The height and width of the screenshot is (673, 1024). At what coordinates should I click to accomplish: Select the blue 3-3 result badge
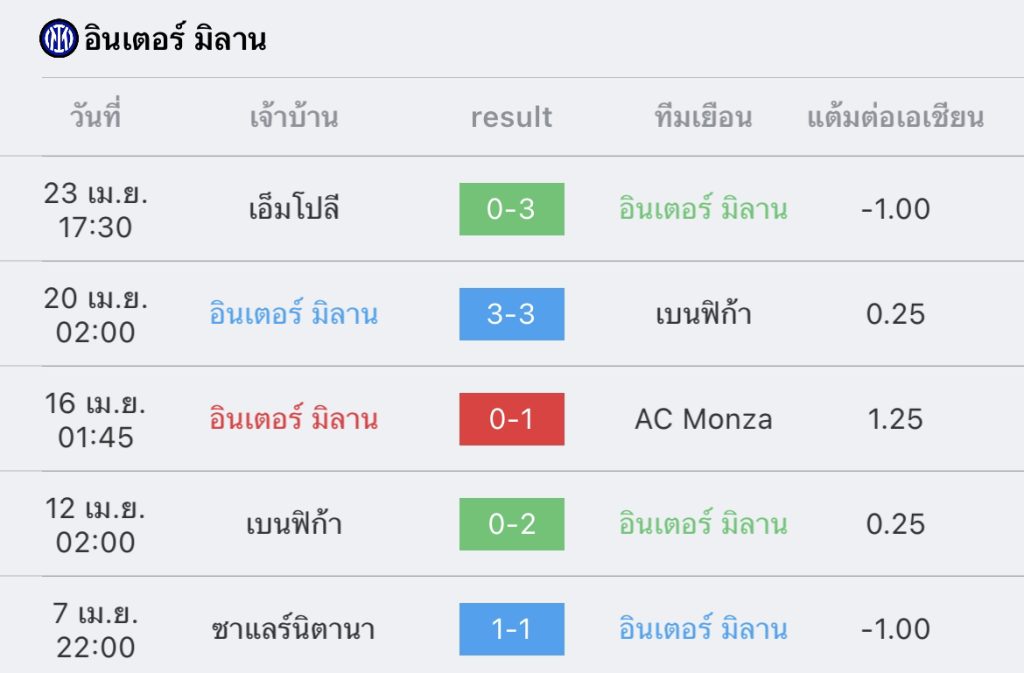pyautogui.click(x=511, y=314)
